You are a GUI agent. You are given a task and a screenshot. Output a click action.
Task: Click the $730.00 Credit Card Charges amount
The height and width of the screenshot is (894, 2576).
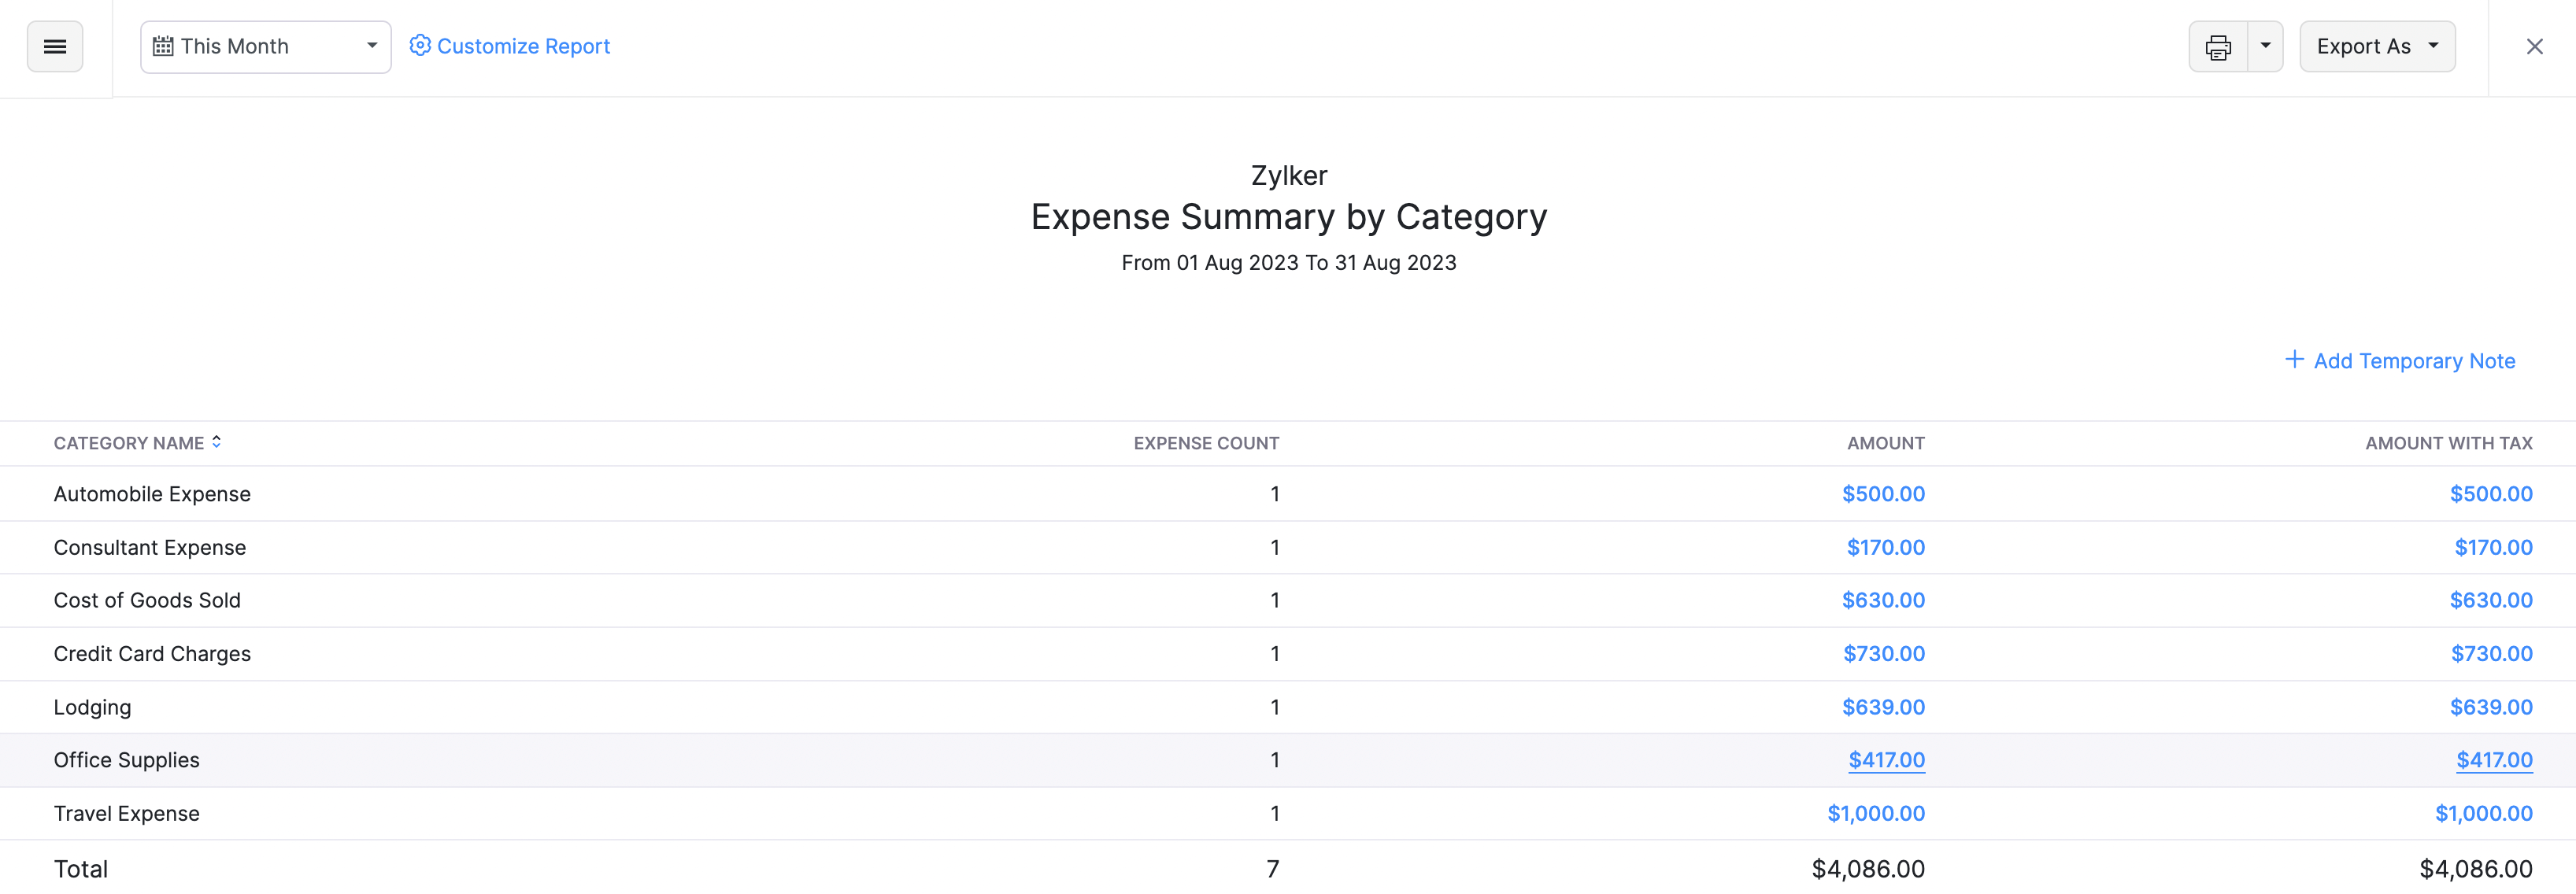pyautogui.click(x=1884, y=653)
